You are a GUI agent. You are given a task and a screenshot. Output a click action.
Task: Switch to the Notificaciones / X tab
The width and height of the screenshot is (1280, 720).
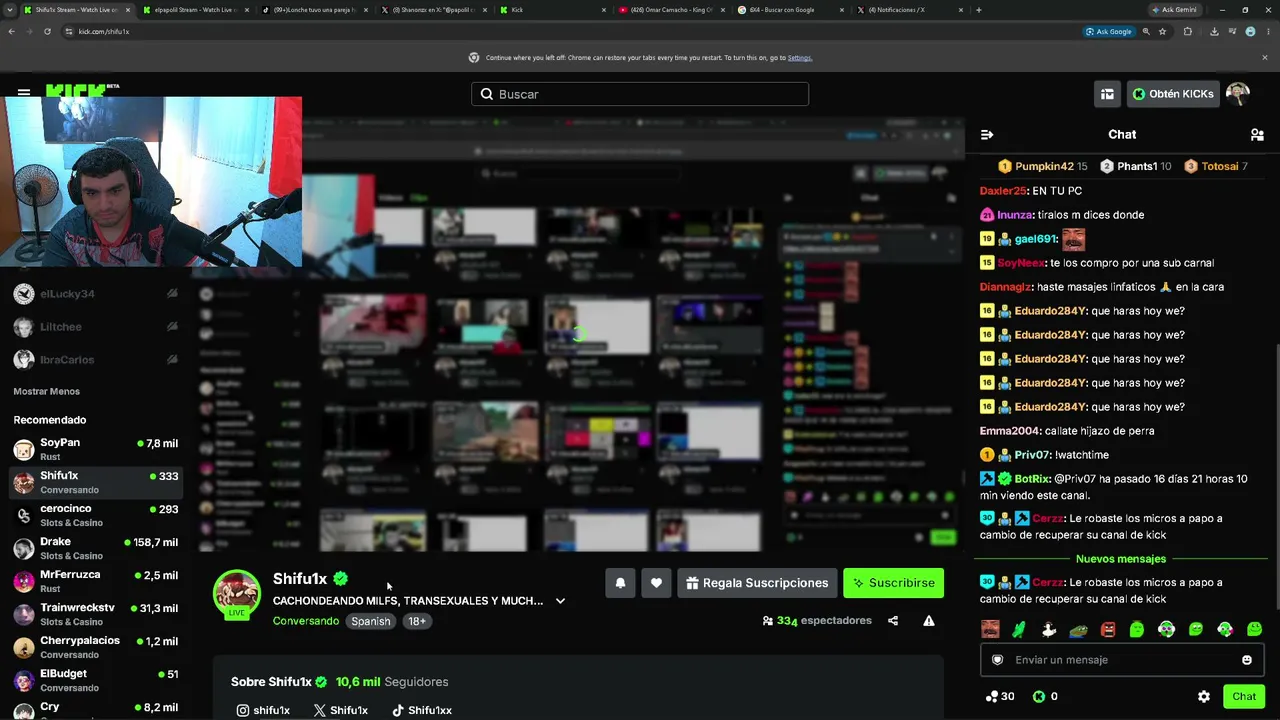coord(908,10)
